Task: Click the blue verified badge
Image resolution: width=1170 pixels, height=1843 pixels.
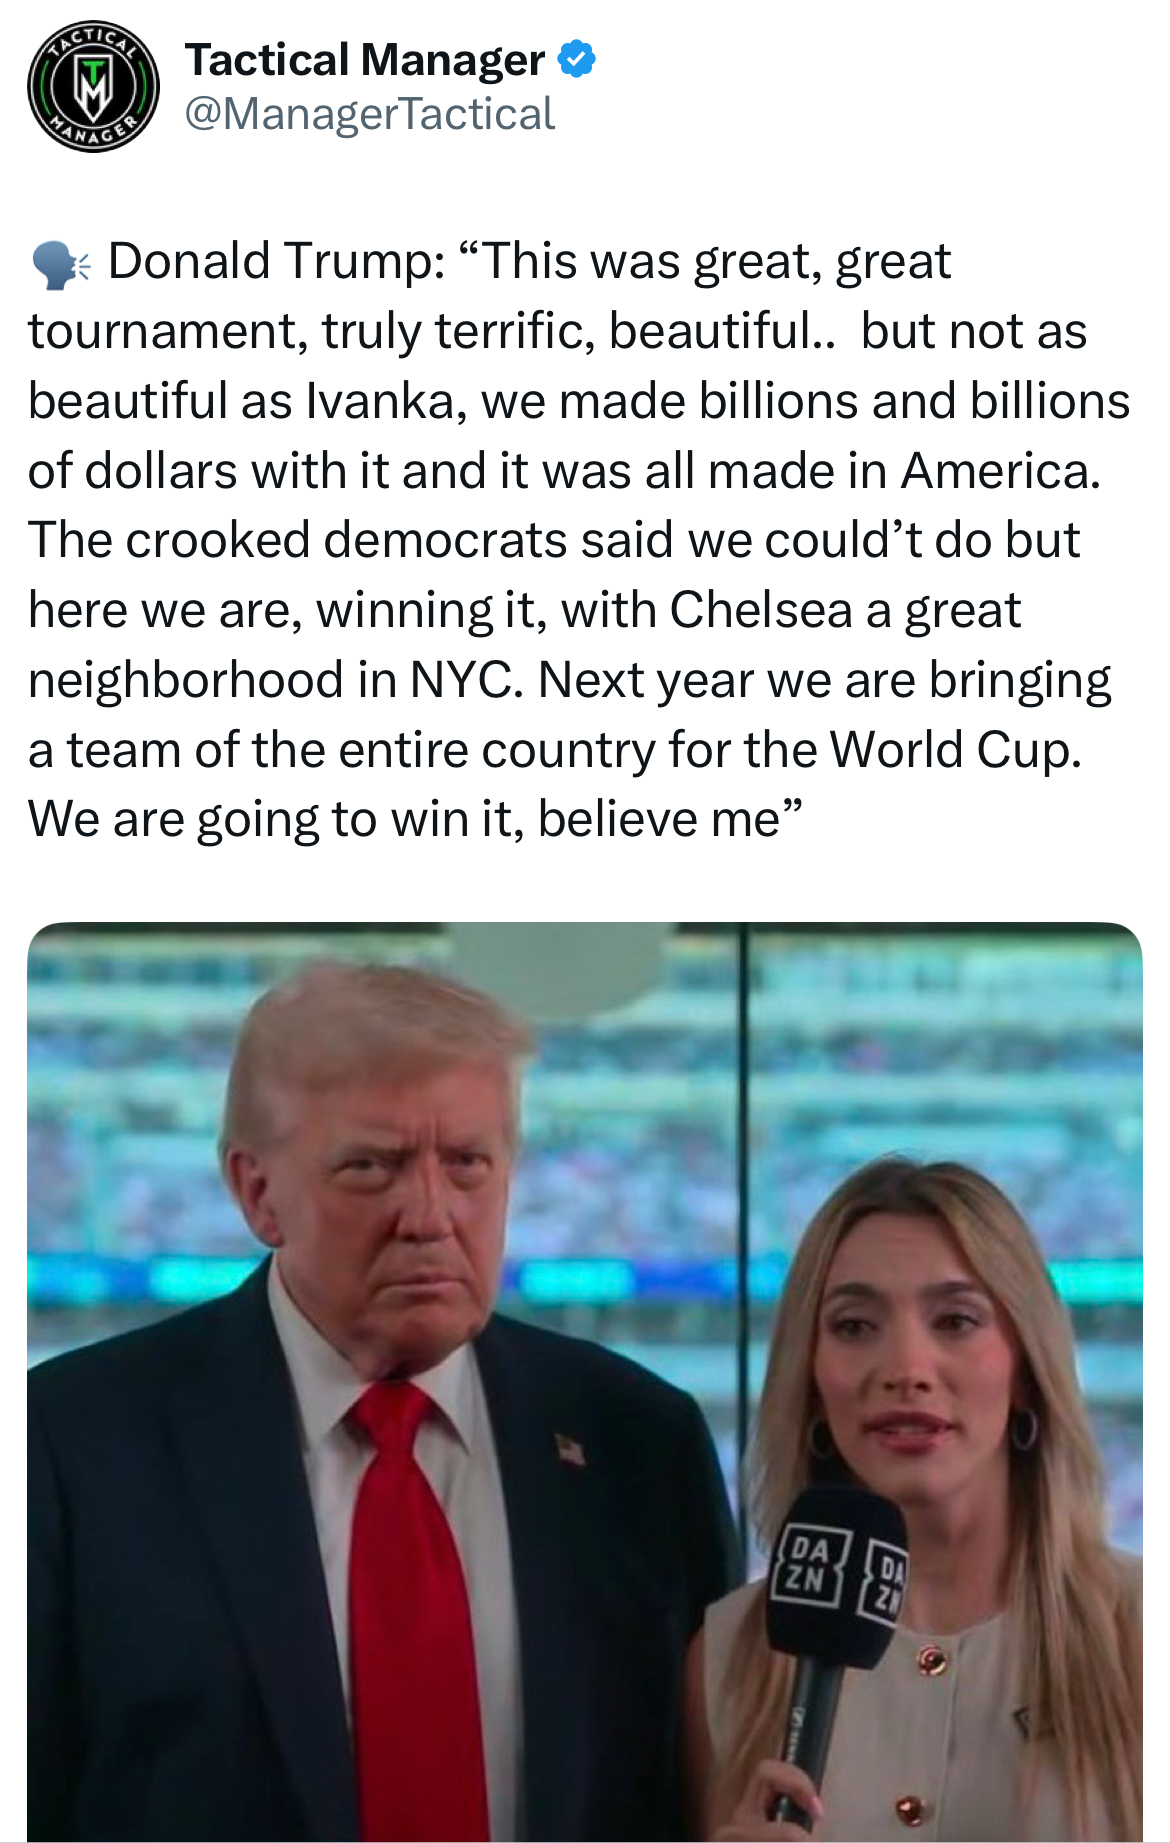Action: click(576, 59)
